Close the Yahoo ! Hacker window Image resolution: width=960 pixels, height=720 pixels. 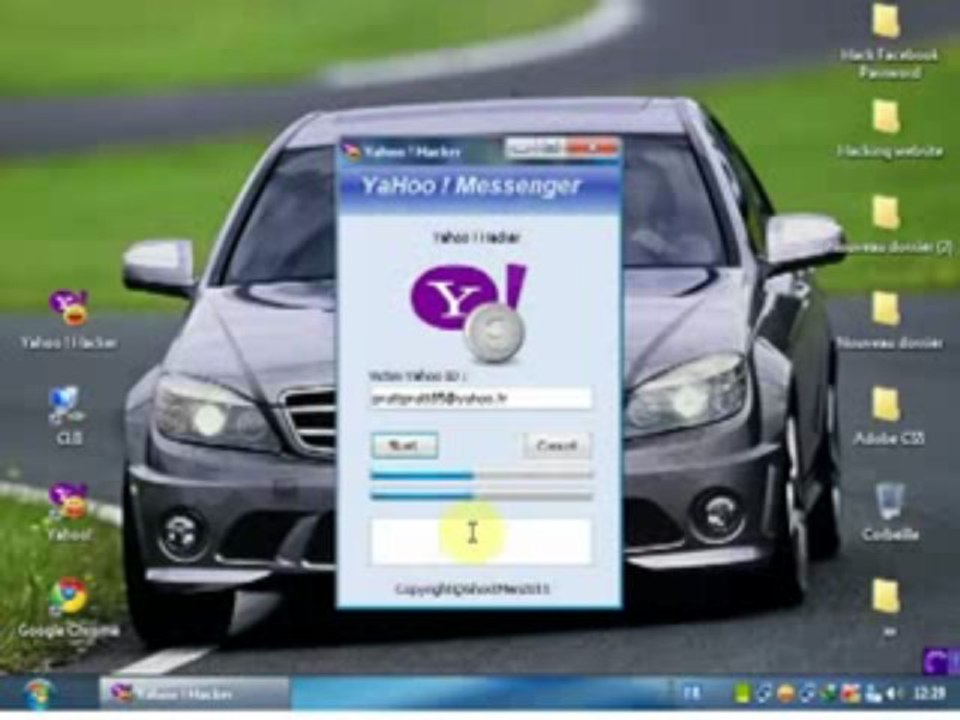point(592,148)
